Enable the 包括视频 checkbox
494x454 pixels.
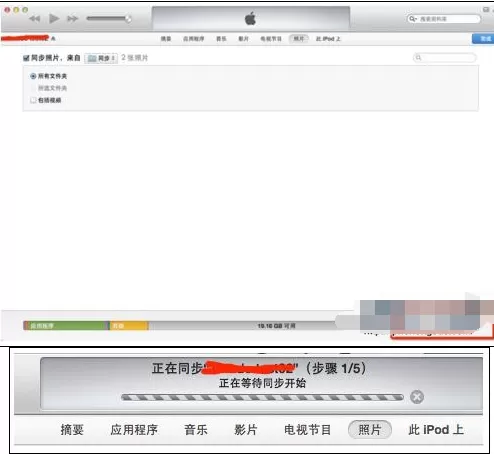[x=33, y=100]
